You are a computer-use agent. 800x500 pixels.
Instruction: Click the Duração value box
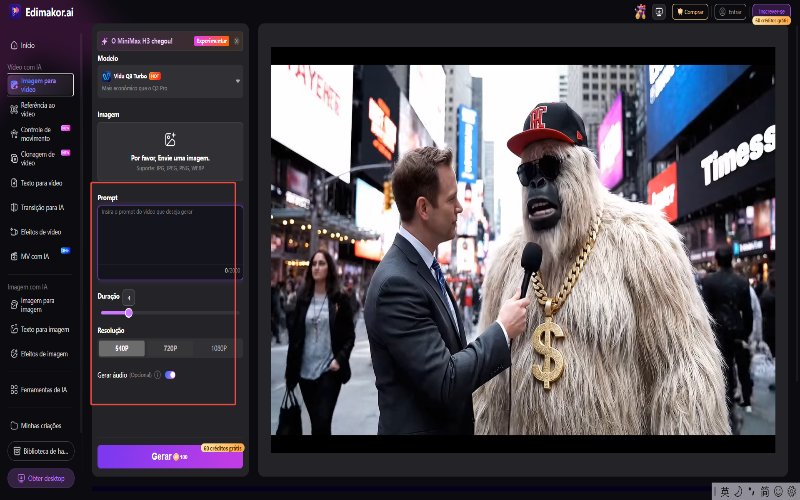129,297
